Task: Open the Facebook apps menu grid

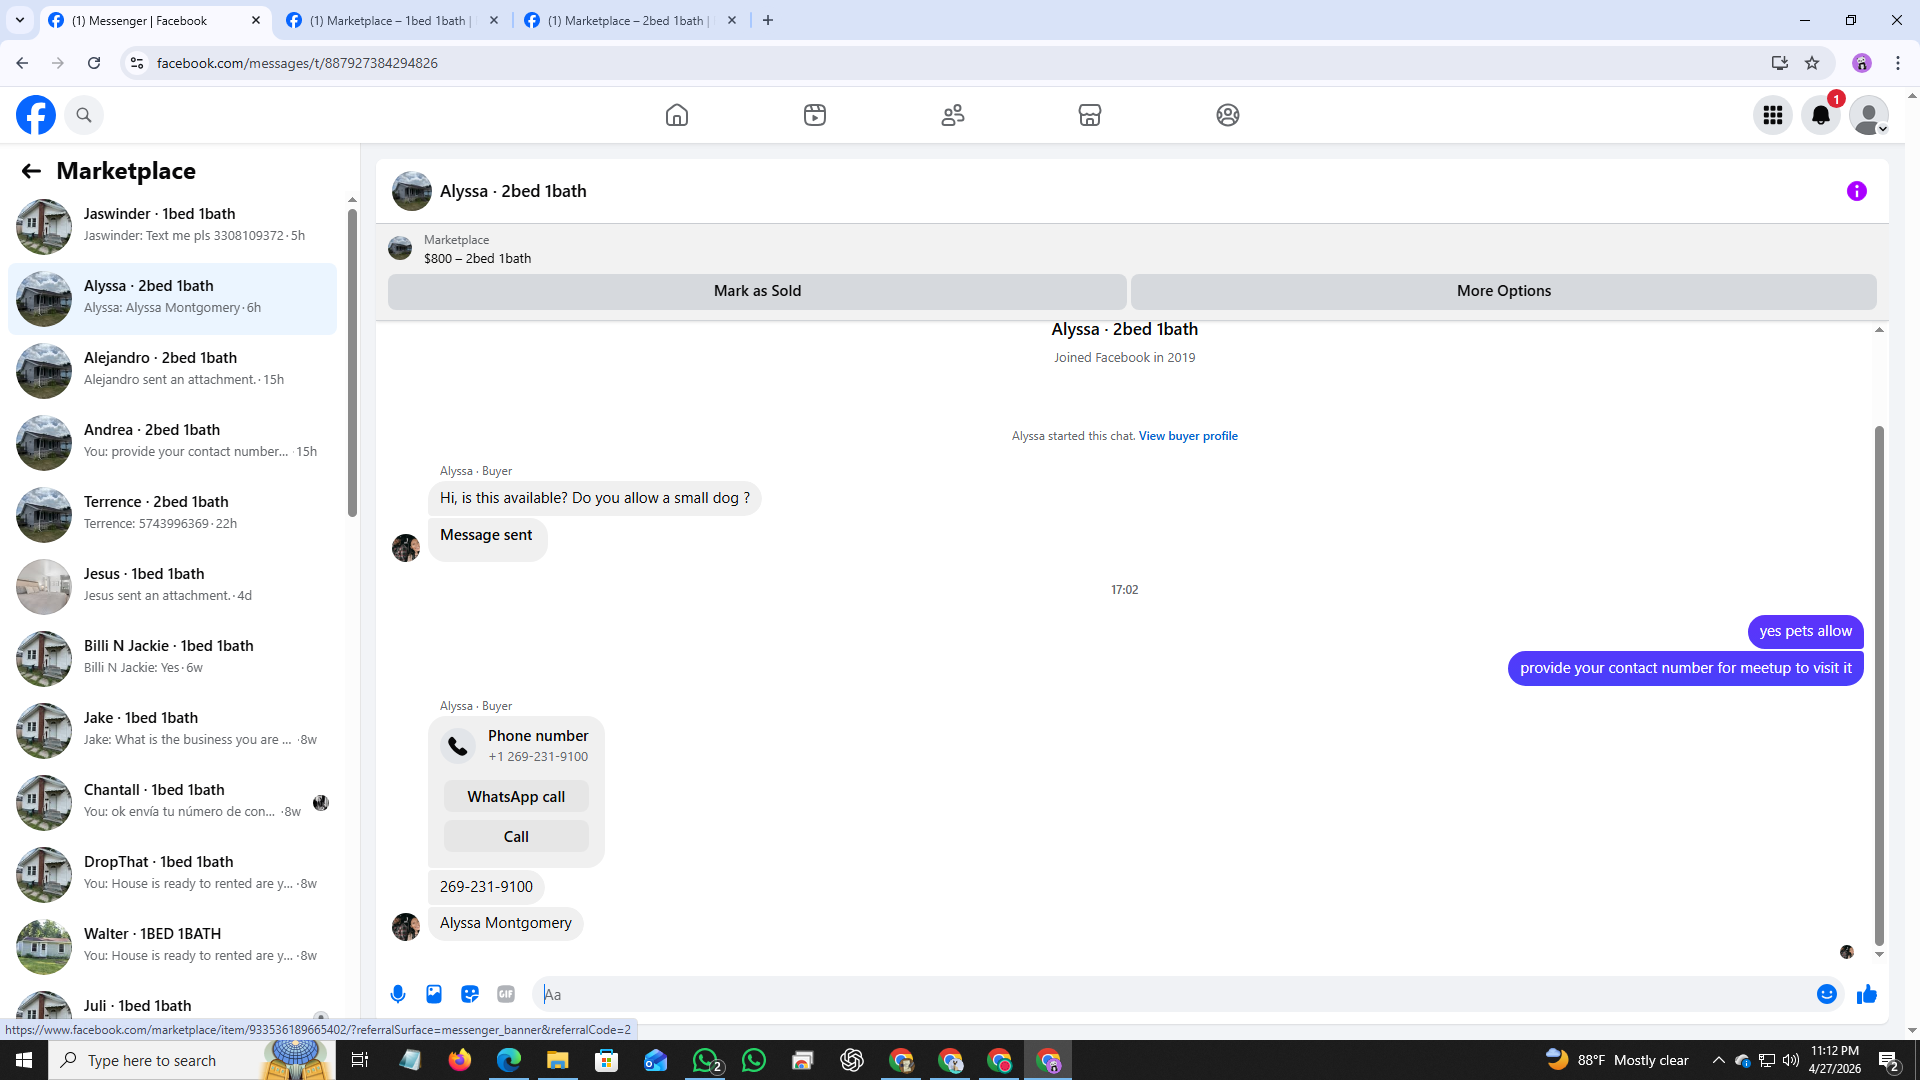Action: point(1773,115)
